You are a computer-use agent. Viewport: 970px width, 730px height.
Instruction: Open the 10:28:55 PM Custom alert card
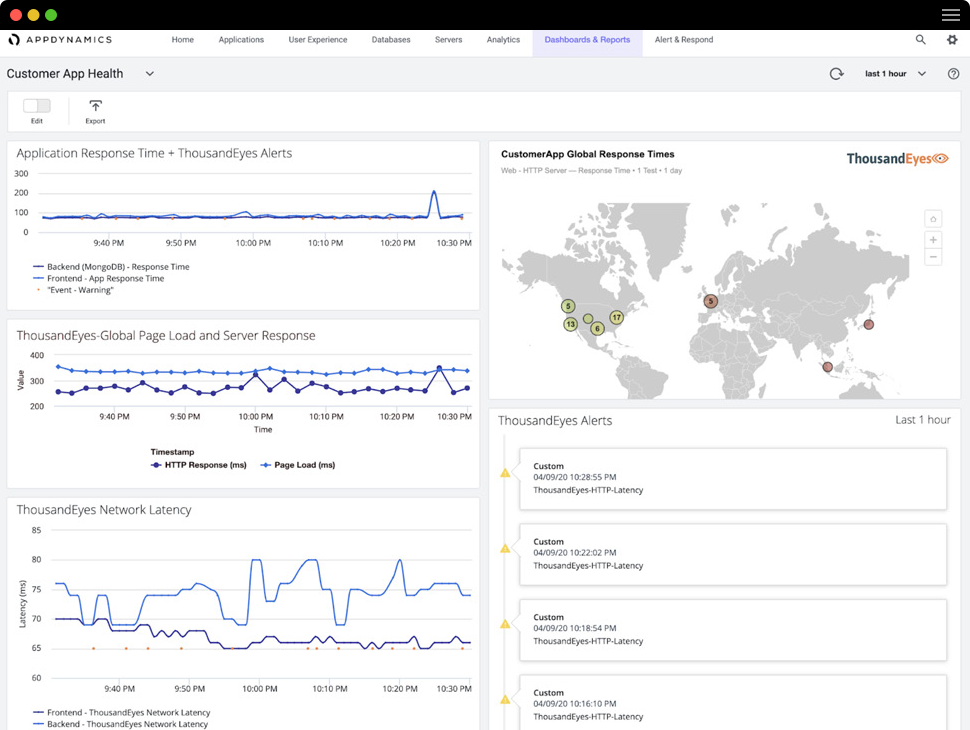[732, 478]
